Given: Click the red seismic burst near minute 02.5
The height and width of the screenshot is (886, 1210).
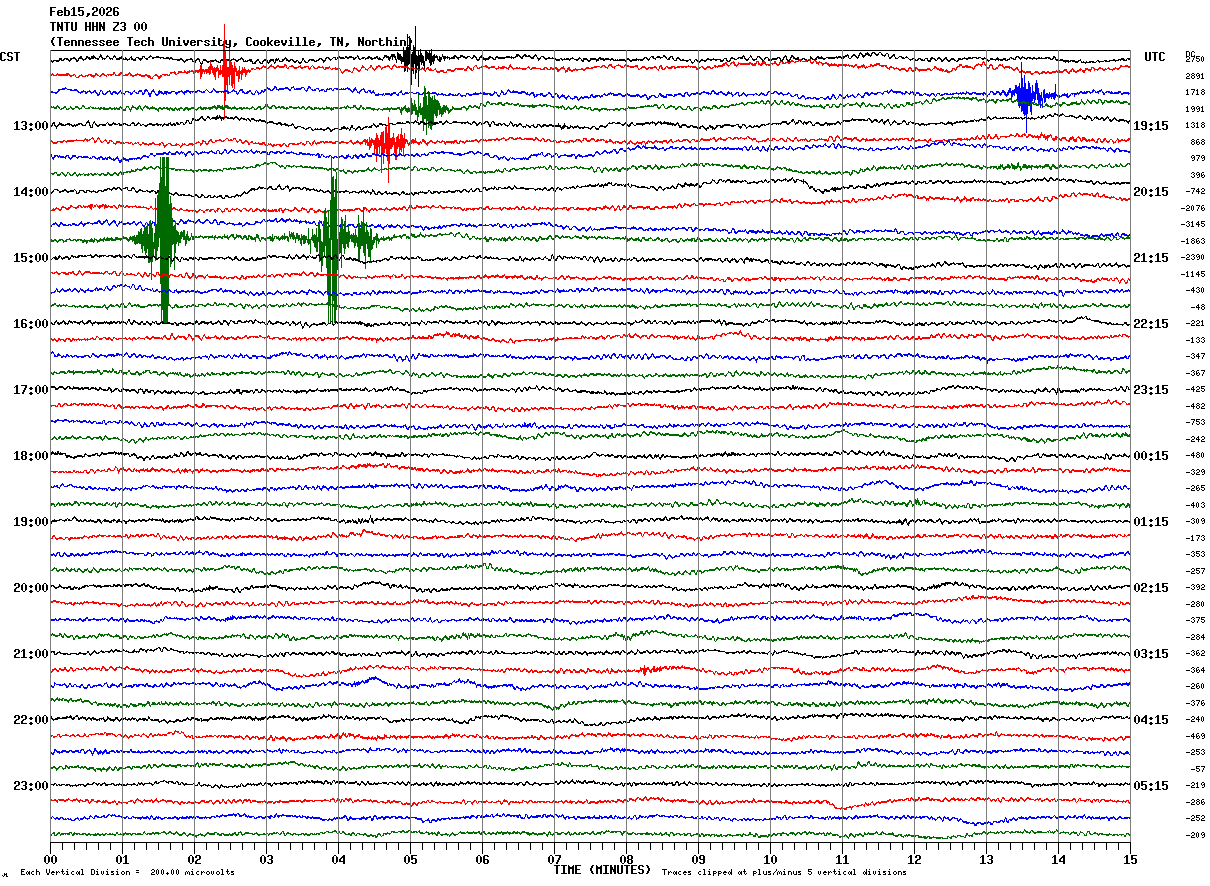Looking at the screenshot, I should point(225,71).
